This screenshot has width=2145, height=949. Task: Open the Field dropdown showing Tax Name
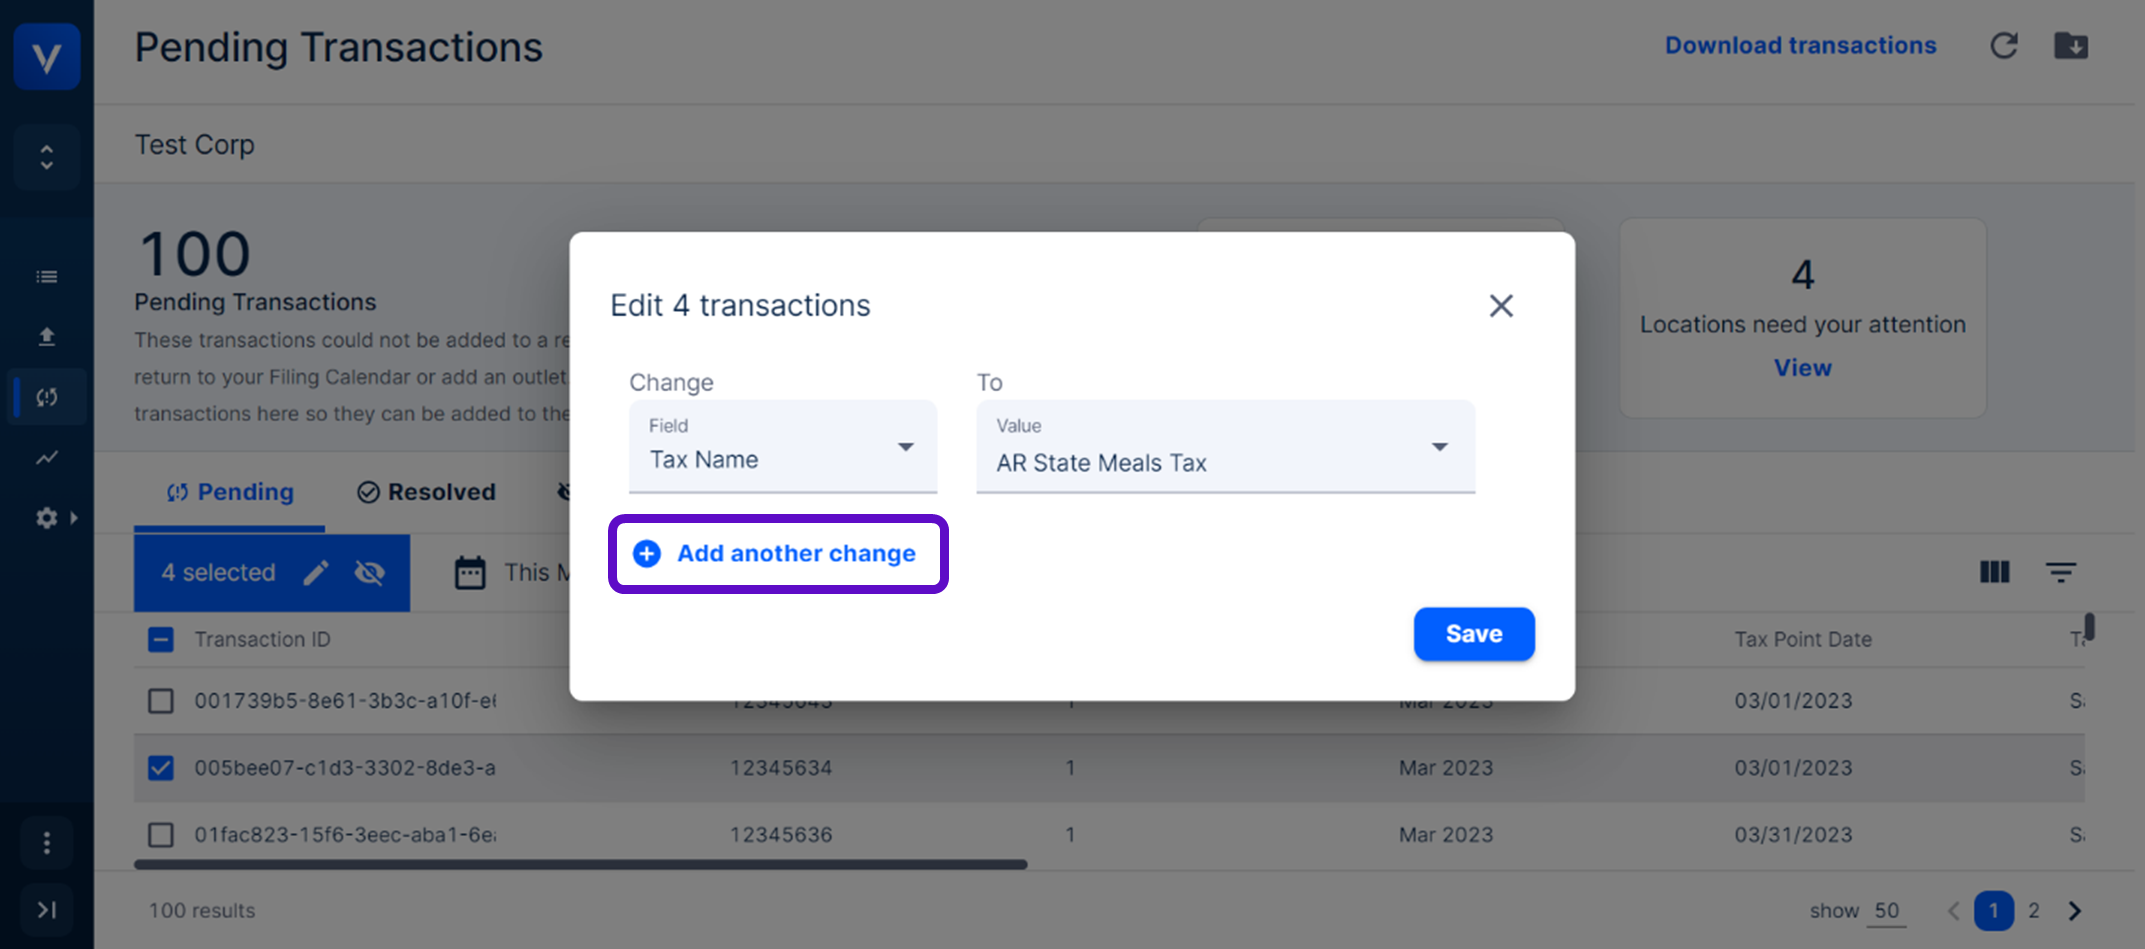[782, 447]
